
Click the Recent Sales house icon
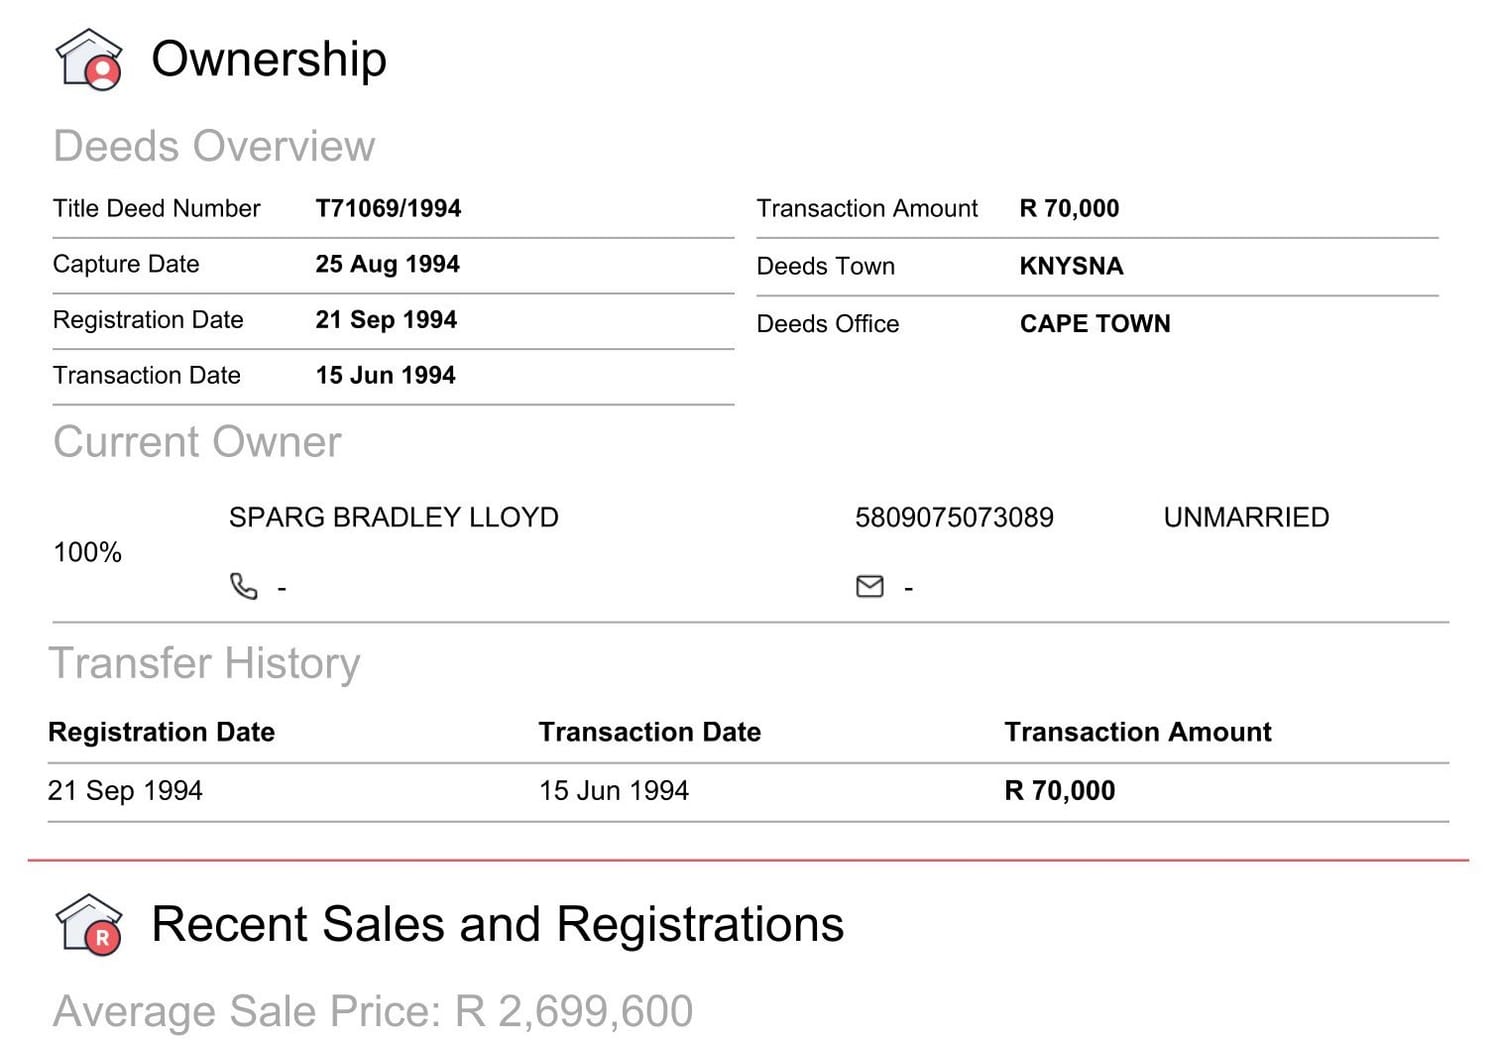[x=89, y=925]
